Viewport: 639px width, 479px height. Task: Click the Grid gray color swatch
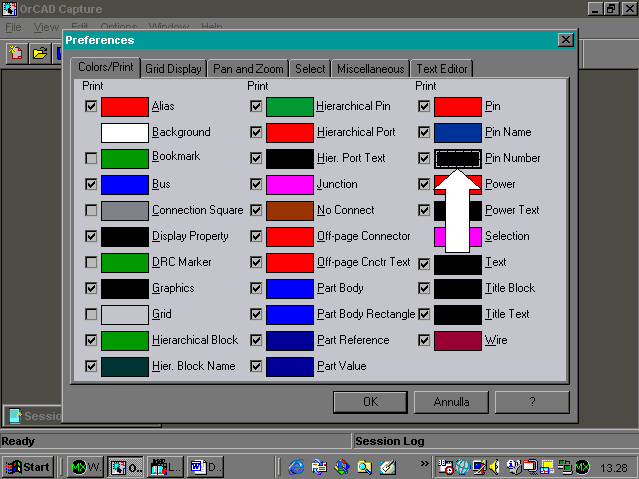tap(125, 315)
